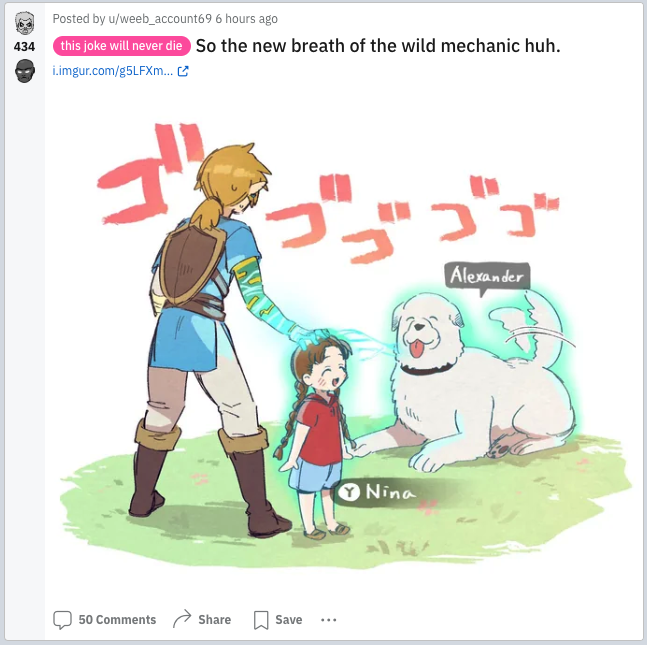647x645 pixels.
Task: Open user profile u/weeb_account69
Action: tap(160, 19)
